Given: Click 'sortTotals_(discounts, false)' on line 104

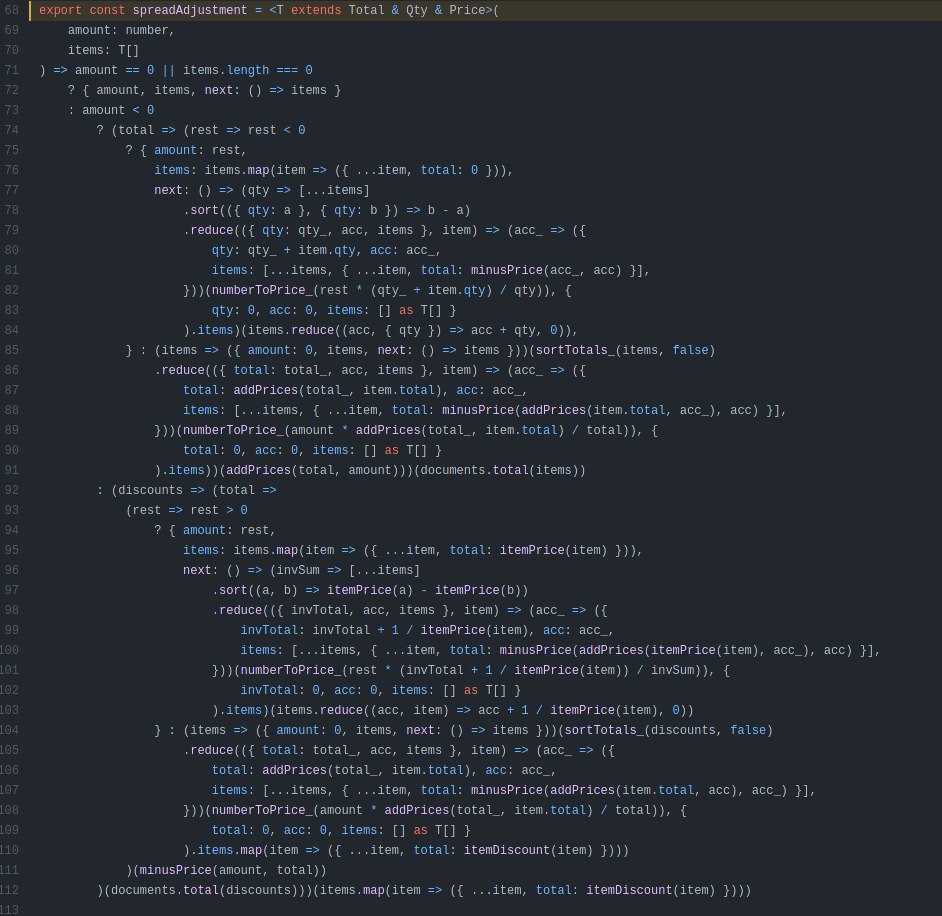Looking at the screenshot, I should (669, 730).
